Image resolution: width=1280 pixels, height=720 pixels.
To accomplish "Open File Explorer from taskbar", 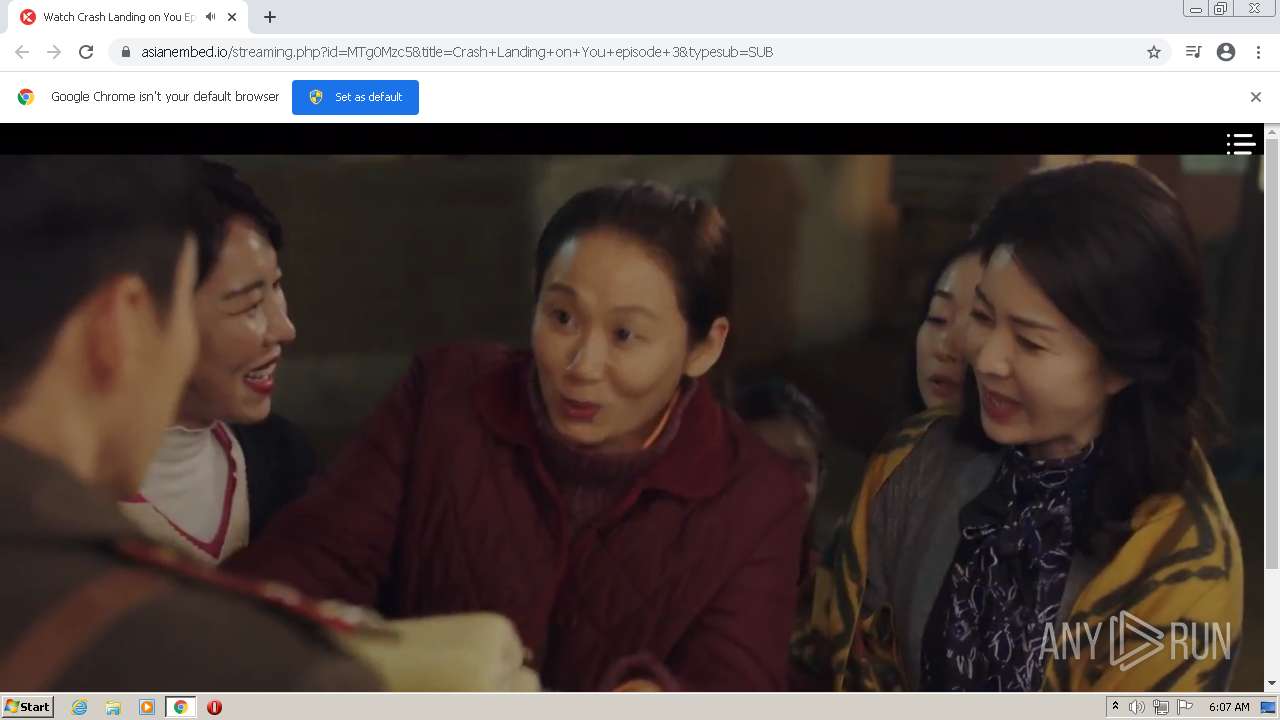I will point(113,707).
